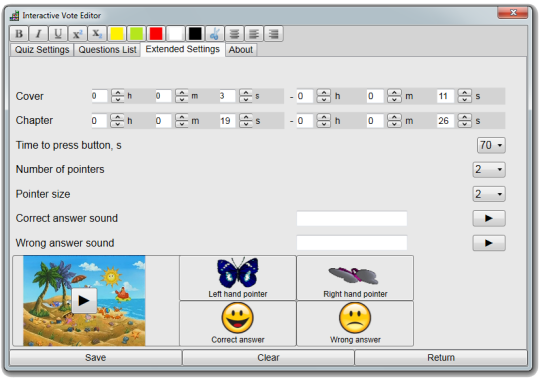
Task: Right align text
Action: pos(274,34)
